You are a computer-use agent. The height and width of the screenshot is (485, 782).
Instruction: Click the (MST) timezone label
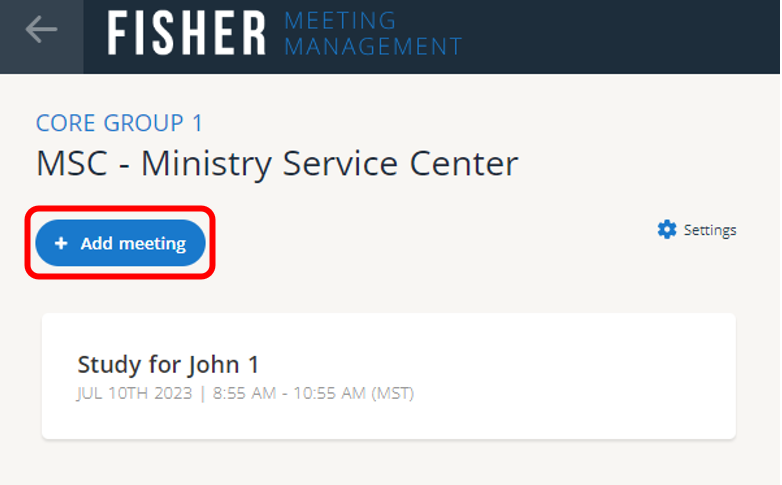(393, 393)
